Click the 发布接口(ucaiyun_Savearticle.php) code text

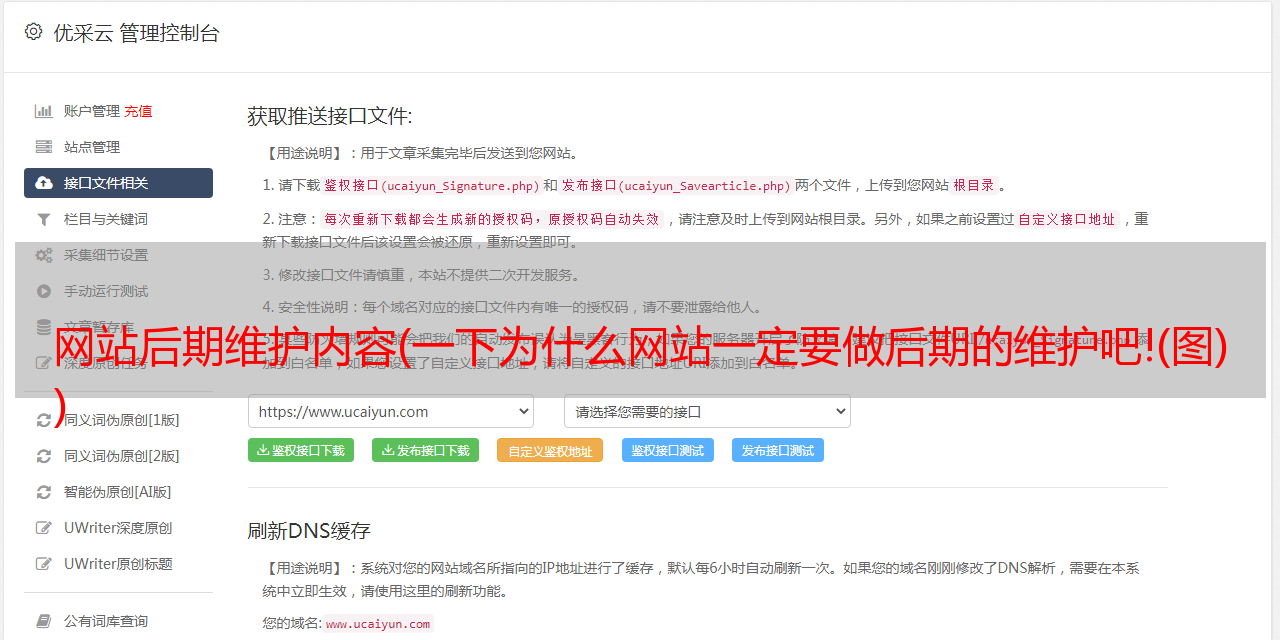[x=676, y=185]
